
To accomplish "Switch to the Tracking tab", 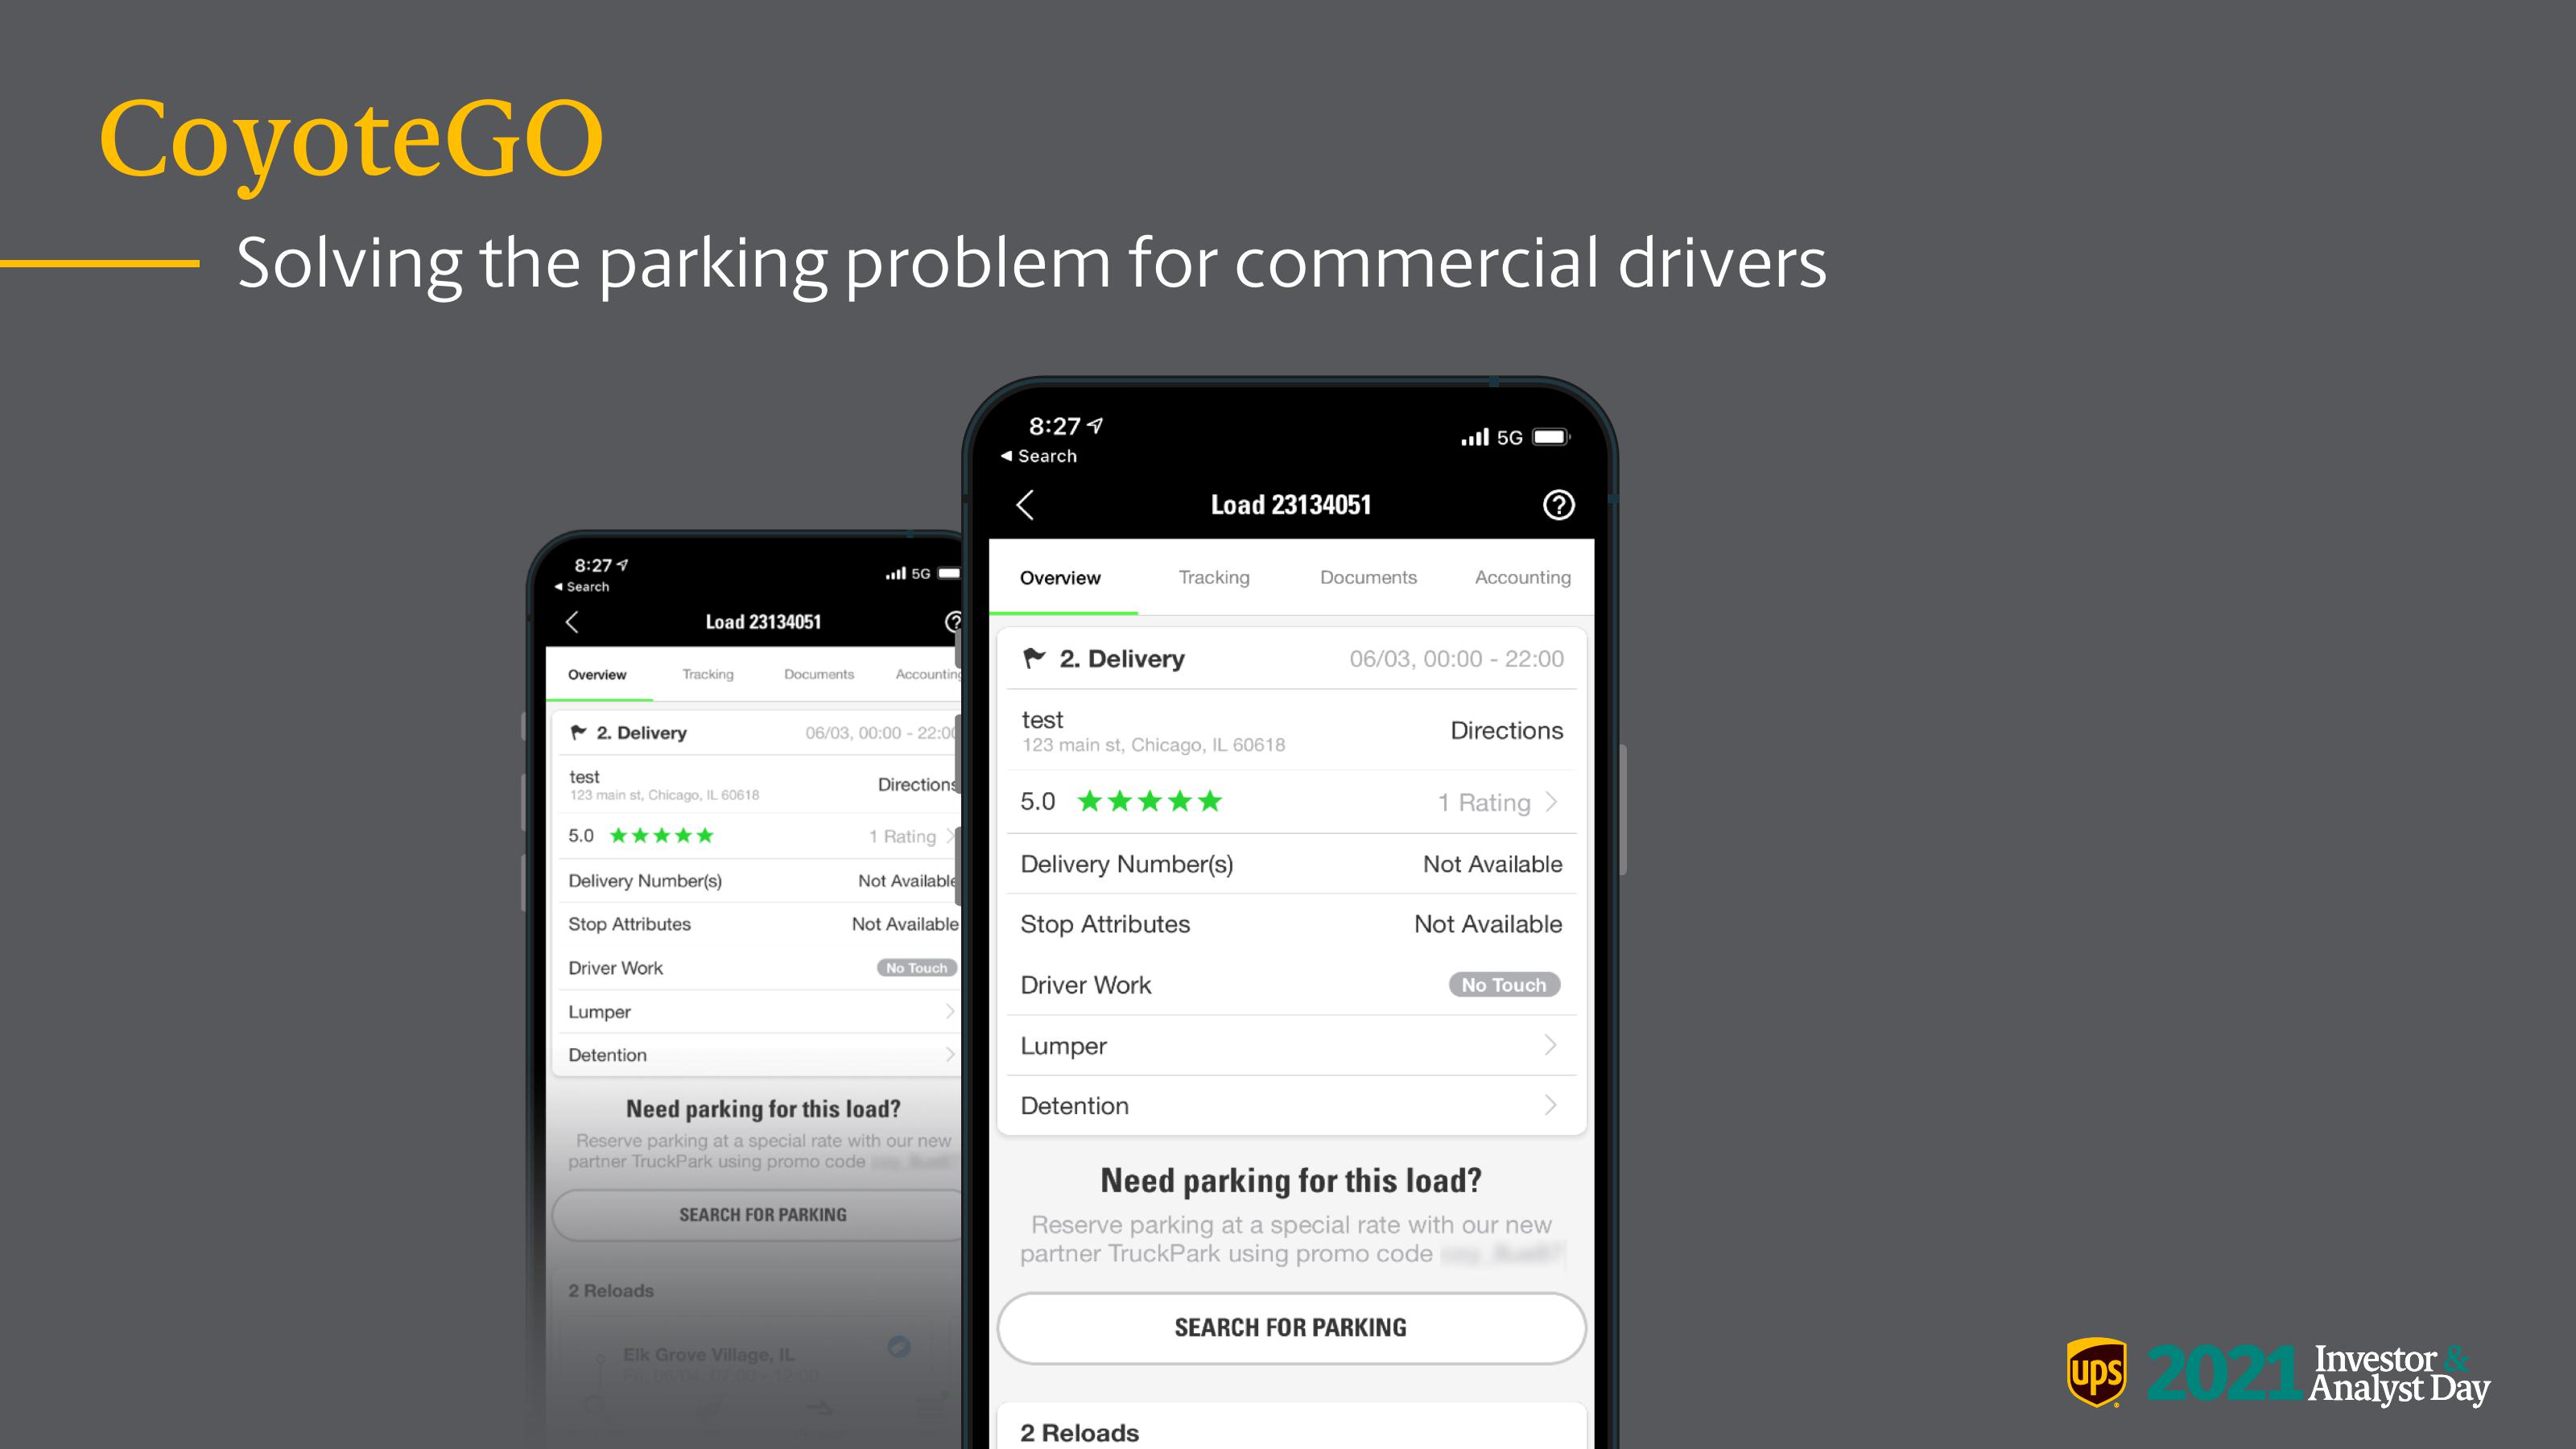I will click(x=1214, y=576).
